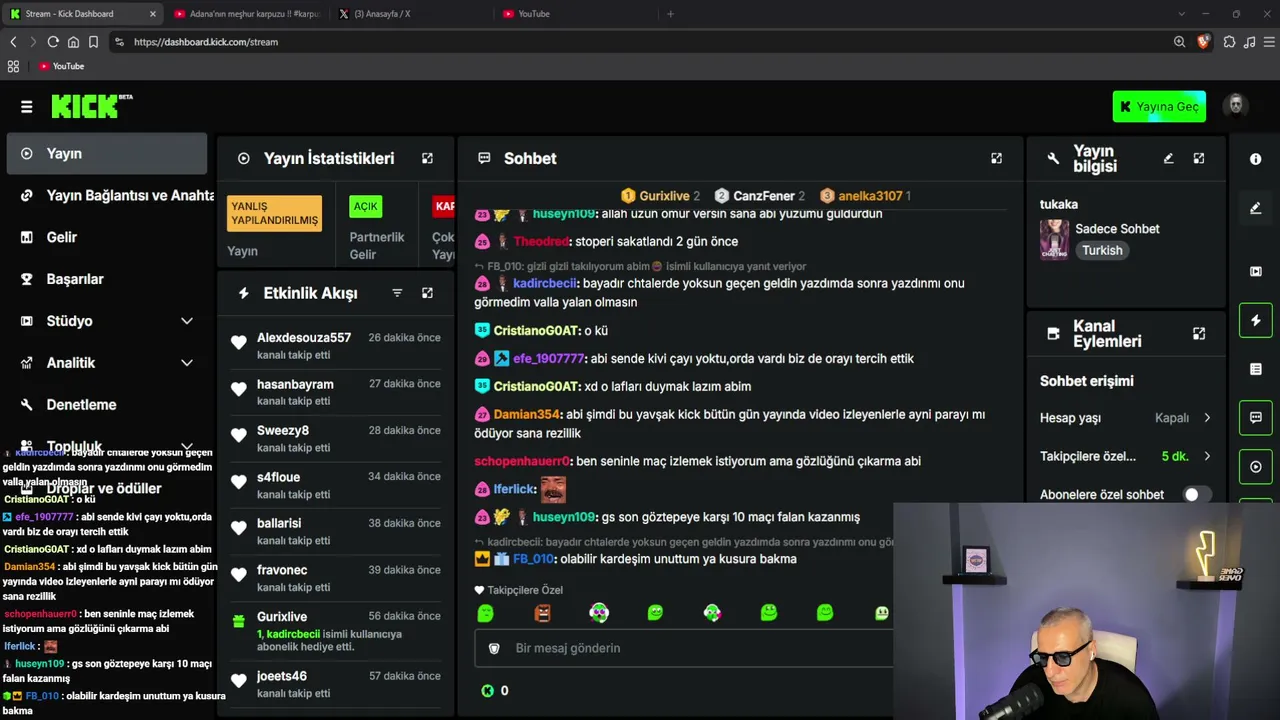The image size is (1280, 720).
Task: Expand the Stüdyo sidebar section
Action: [x=187, y=321]
